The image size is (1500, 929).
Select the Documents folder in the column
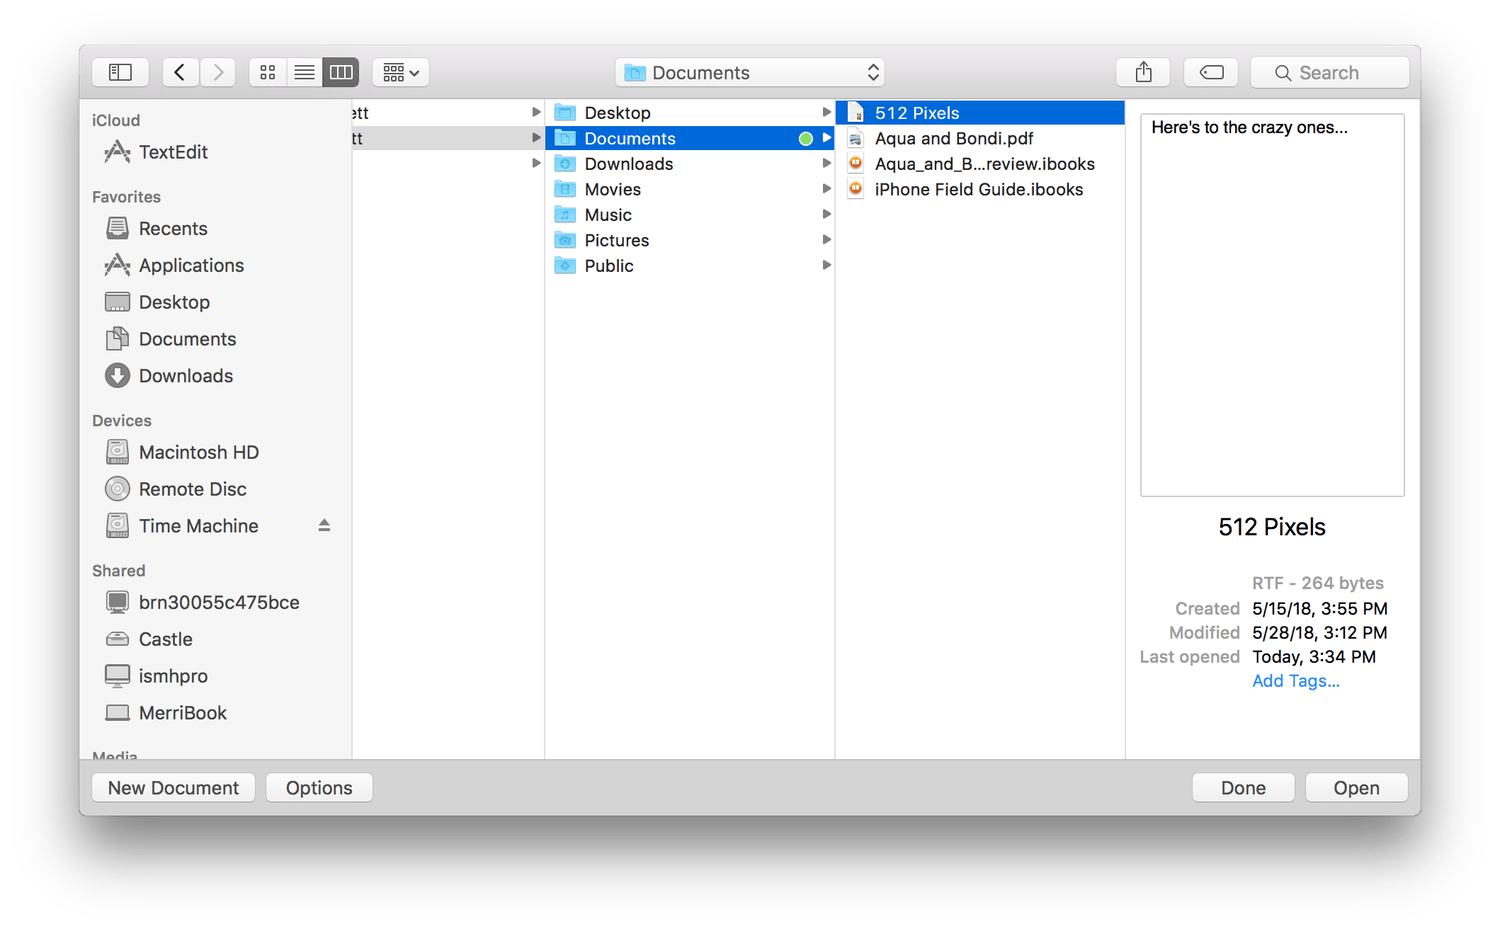coord(690,138)
